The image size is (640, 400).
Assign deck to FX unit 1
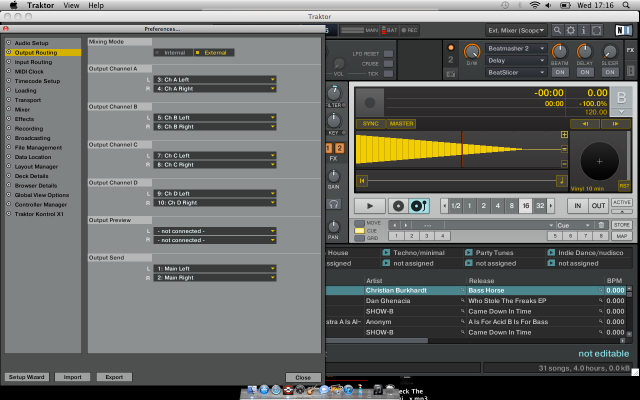tap(329, 148)
